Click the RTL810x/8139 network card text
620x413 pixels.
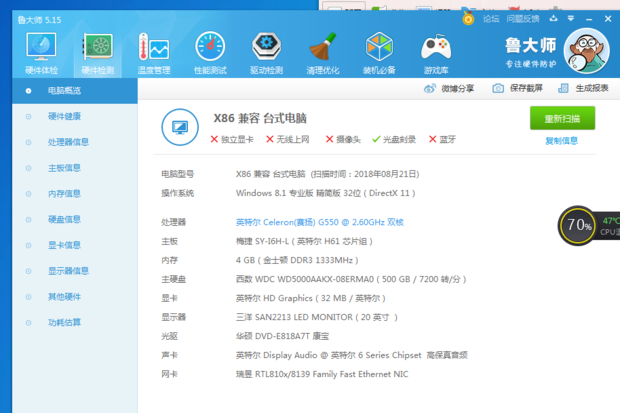(322, 374)
